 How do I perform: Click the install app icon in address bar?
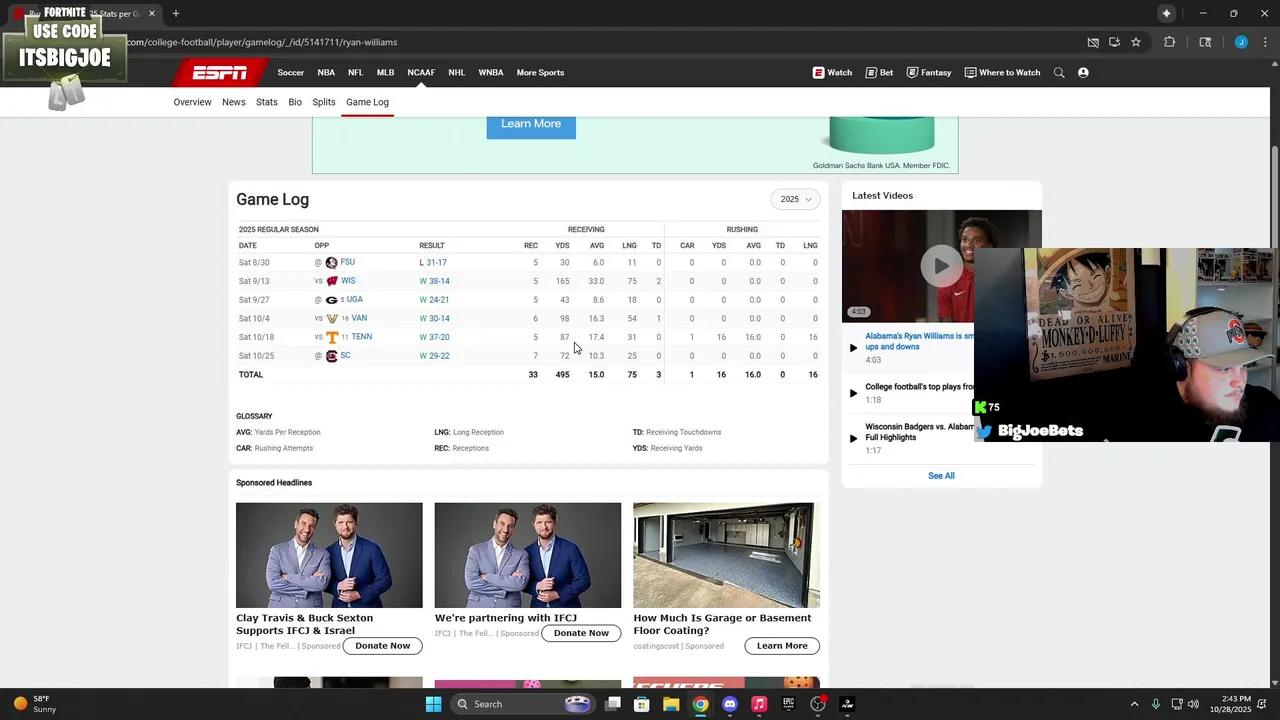(x=1114, y=42)
